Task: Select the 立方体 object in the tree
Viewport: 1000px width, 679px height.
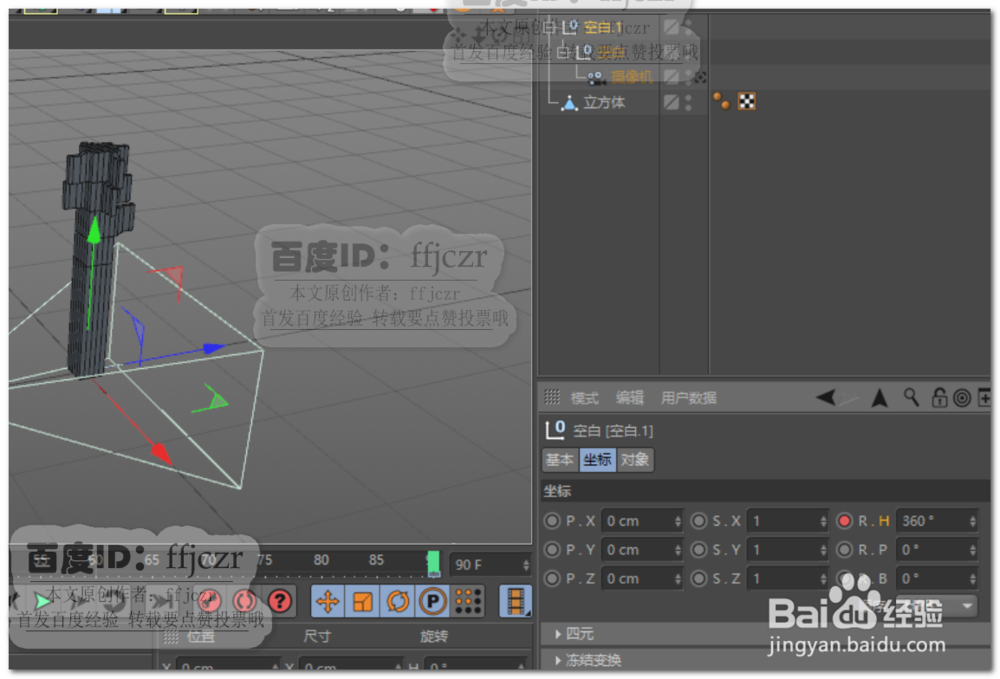Action: pos(605,103)
